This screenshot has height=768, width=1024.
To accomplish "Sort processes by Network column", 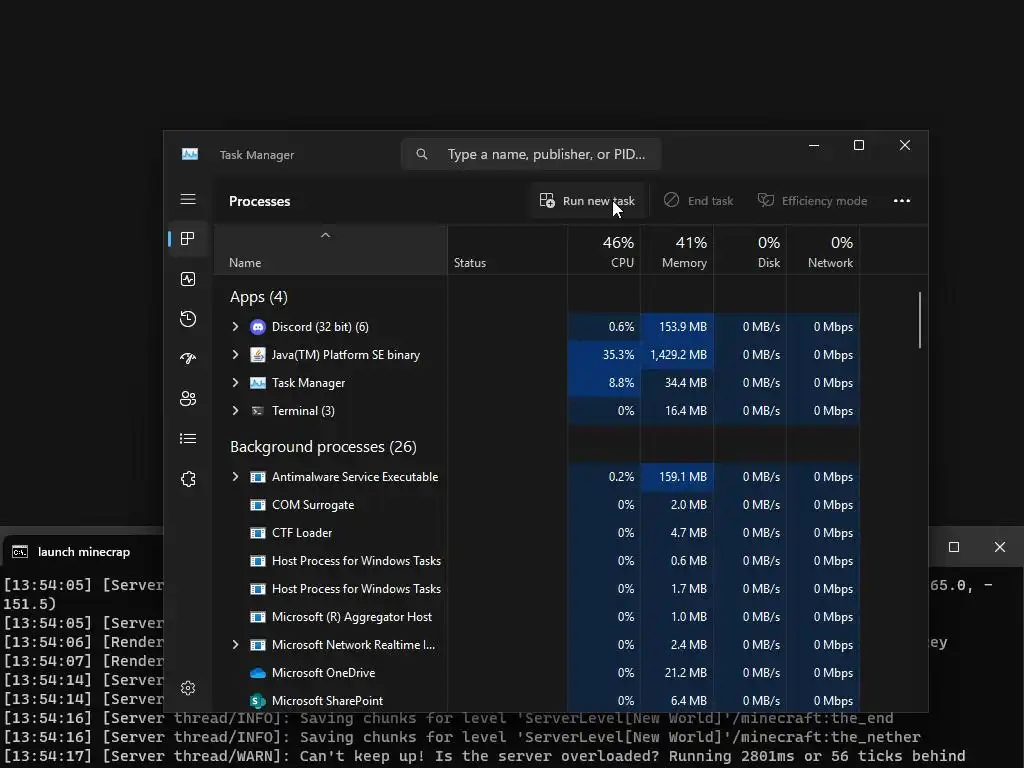I will tap(824, 251).
